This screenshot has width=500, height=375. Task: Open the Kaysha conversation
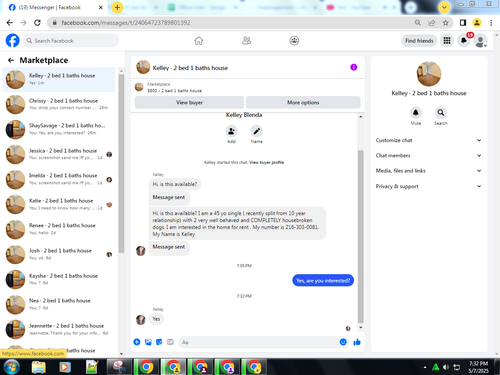click(x=59, y=279)
